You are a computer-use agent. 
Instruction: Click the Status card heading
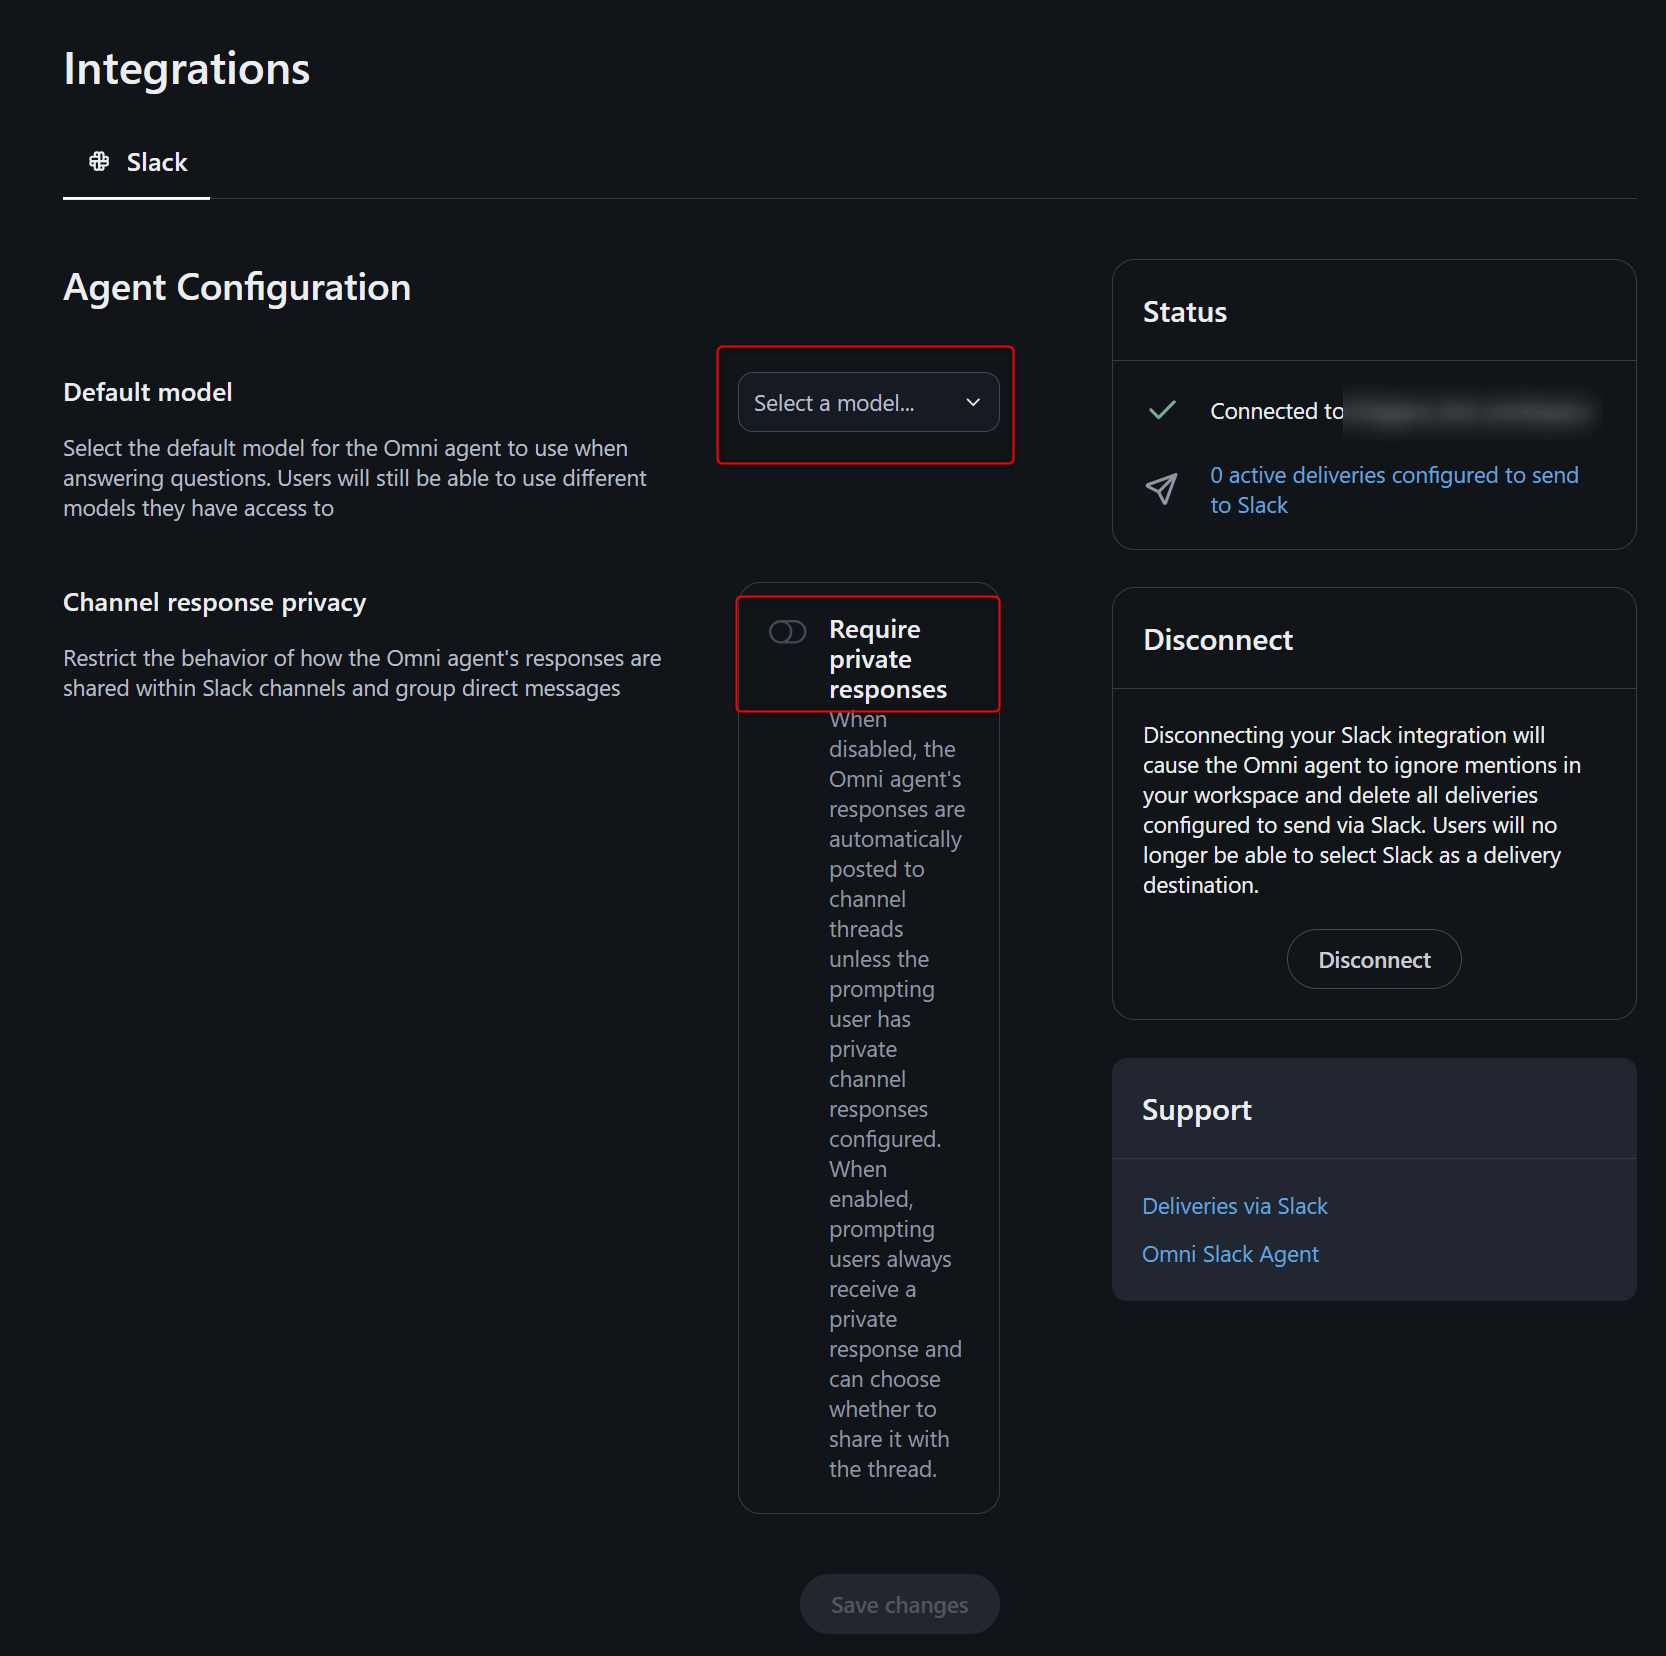click(x=1185, y=312)
